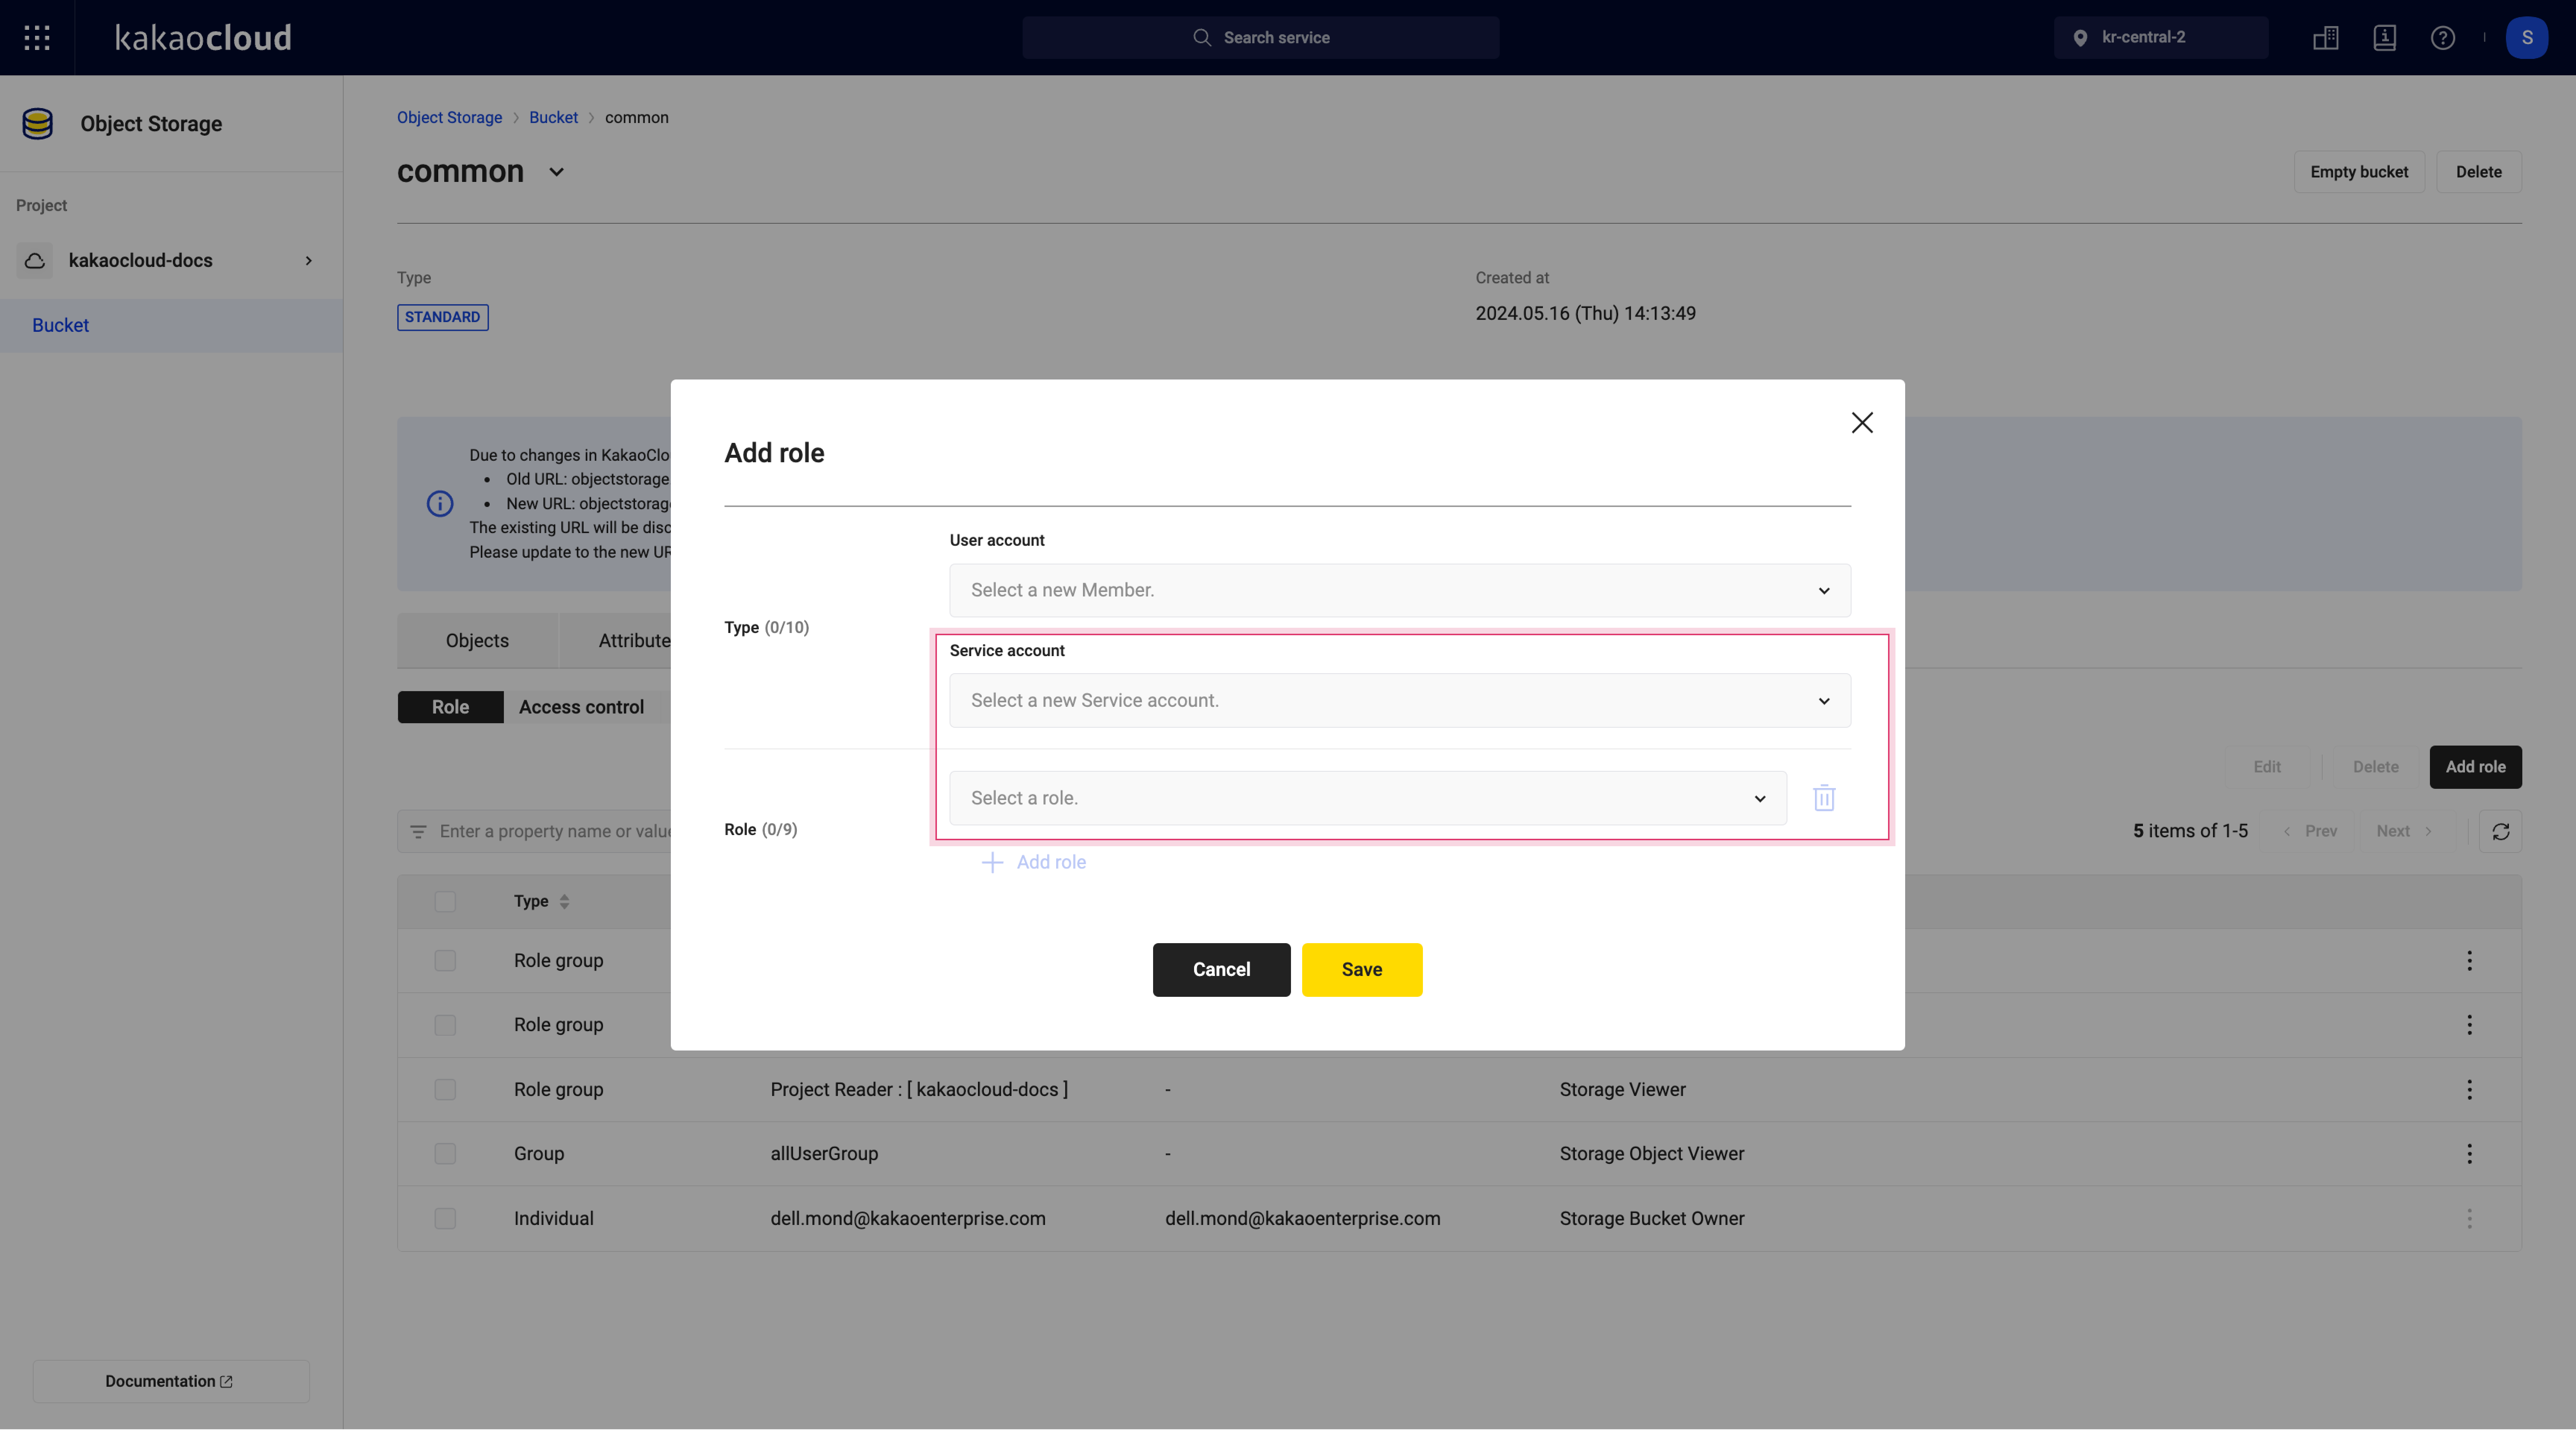The image size is (2576, 1430).
Task: Click the Empty bucket button
Action: (x=2359, y=172)
